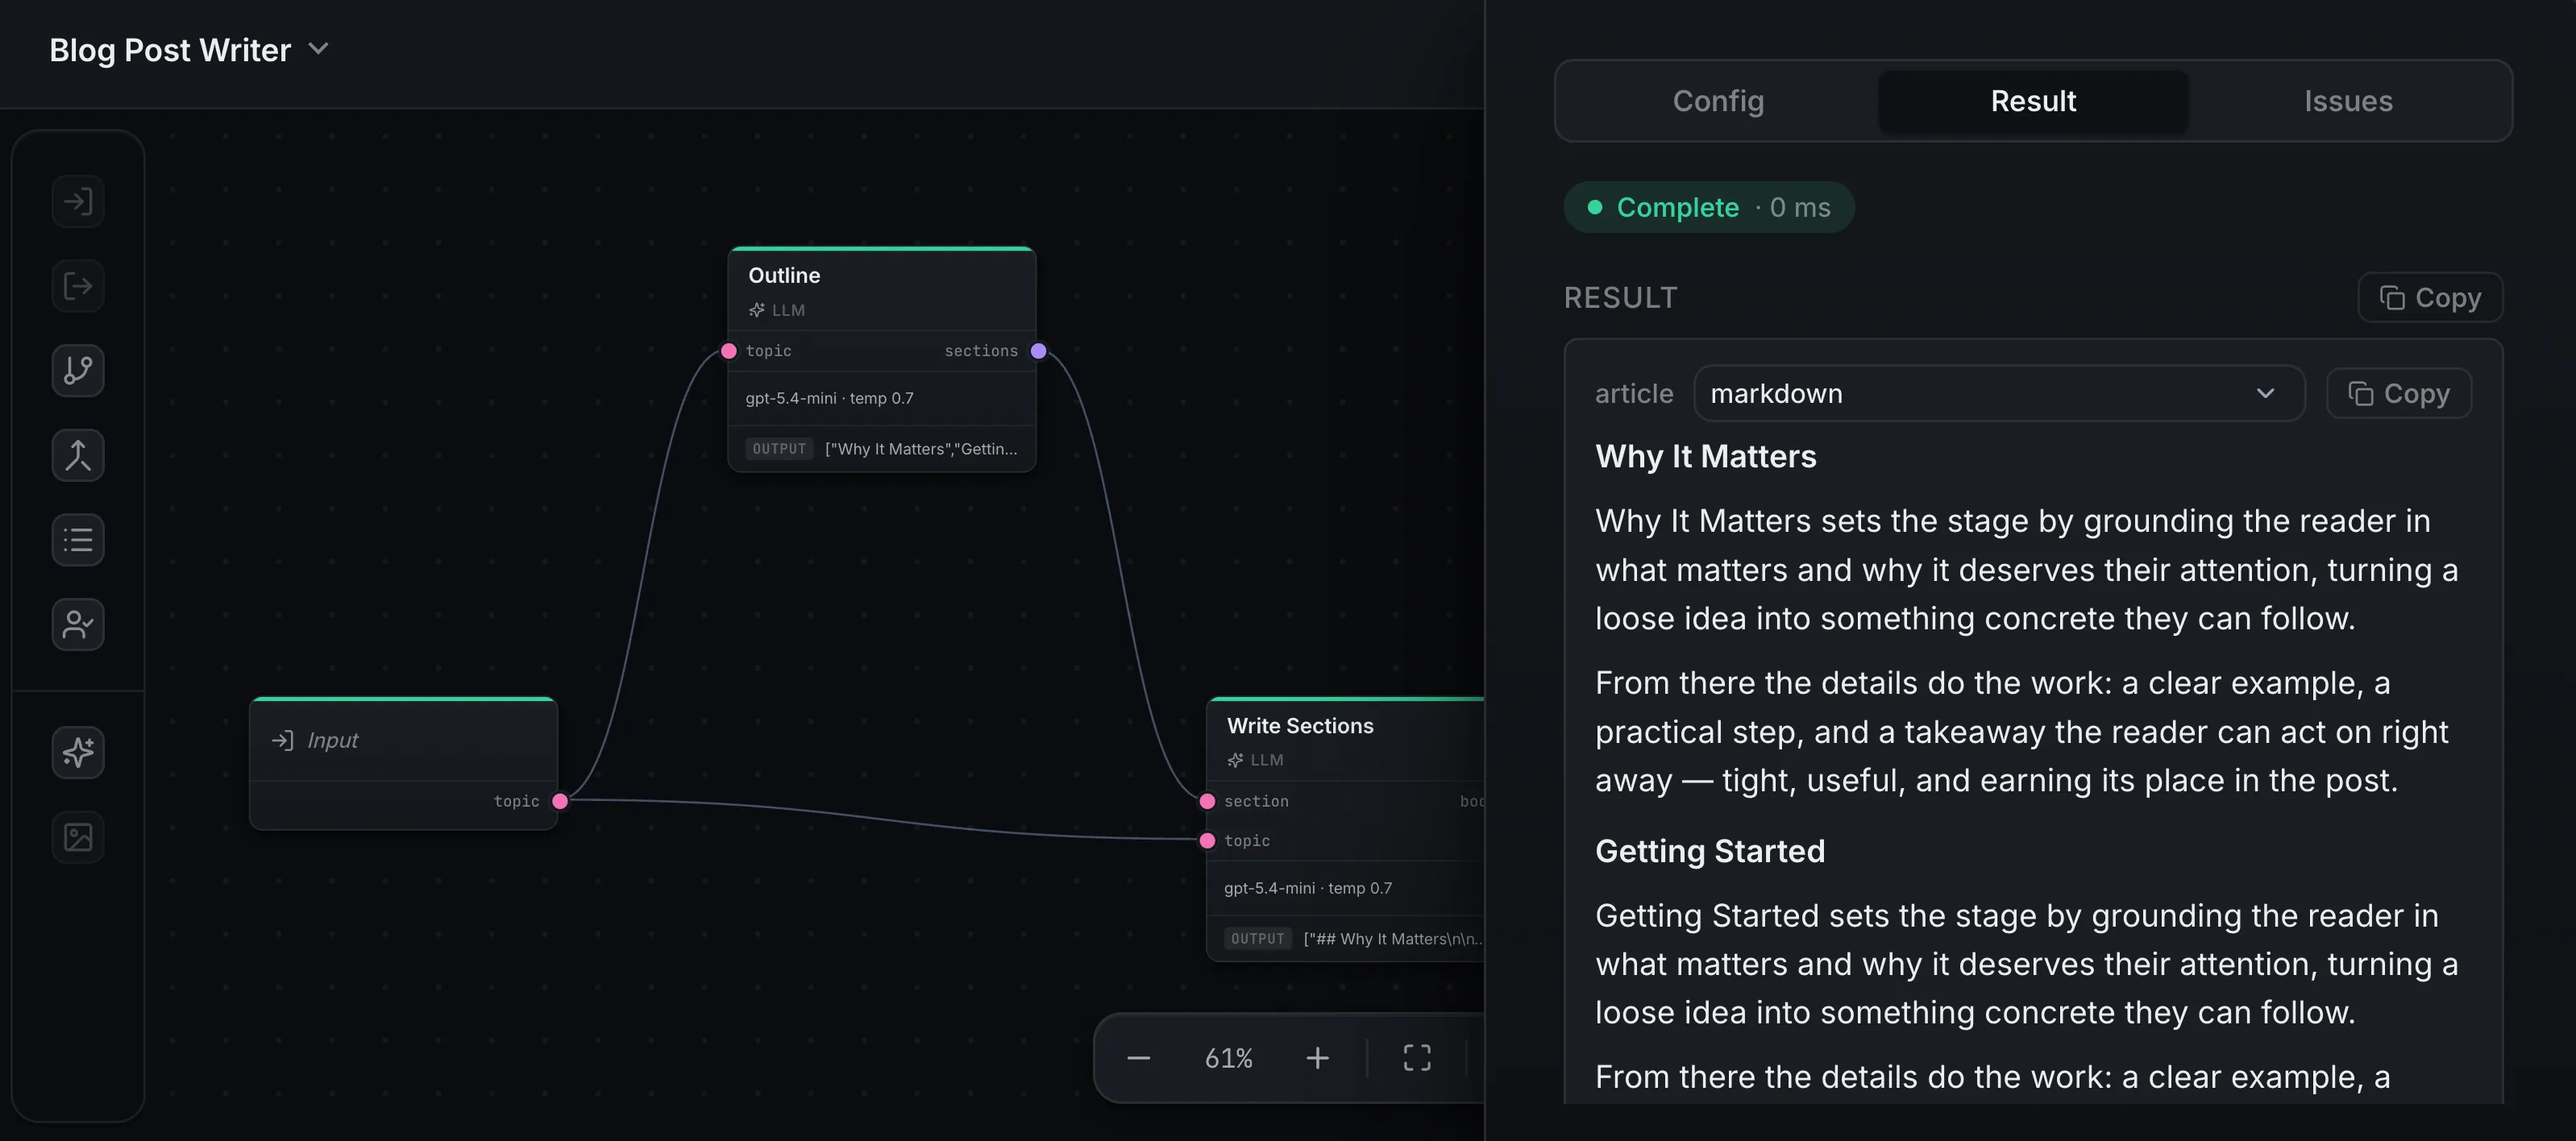Select the Outline LLM node
This screenshot has width=2576, height=1141.
click(882, 290)
